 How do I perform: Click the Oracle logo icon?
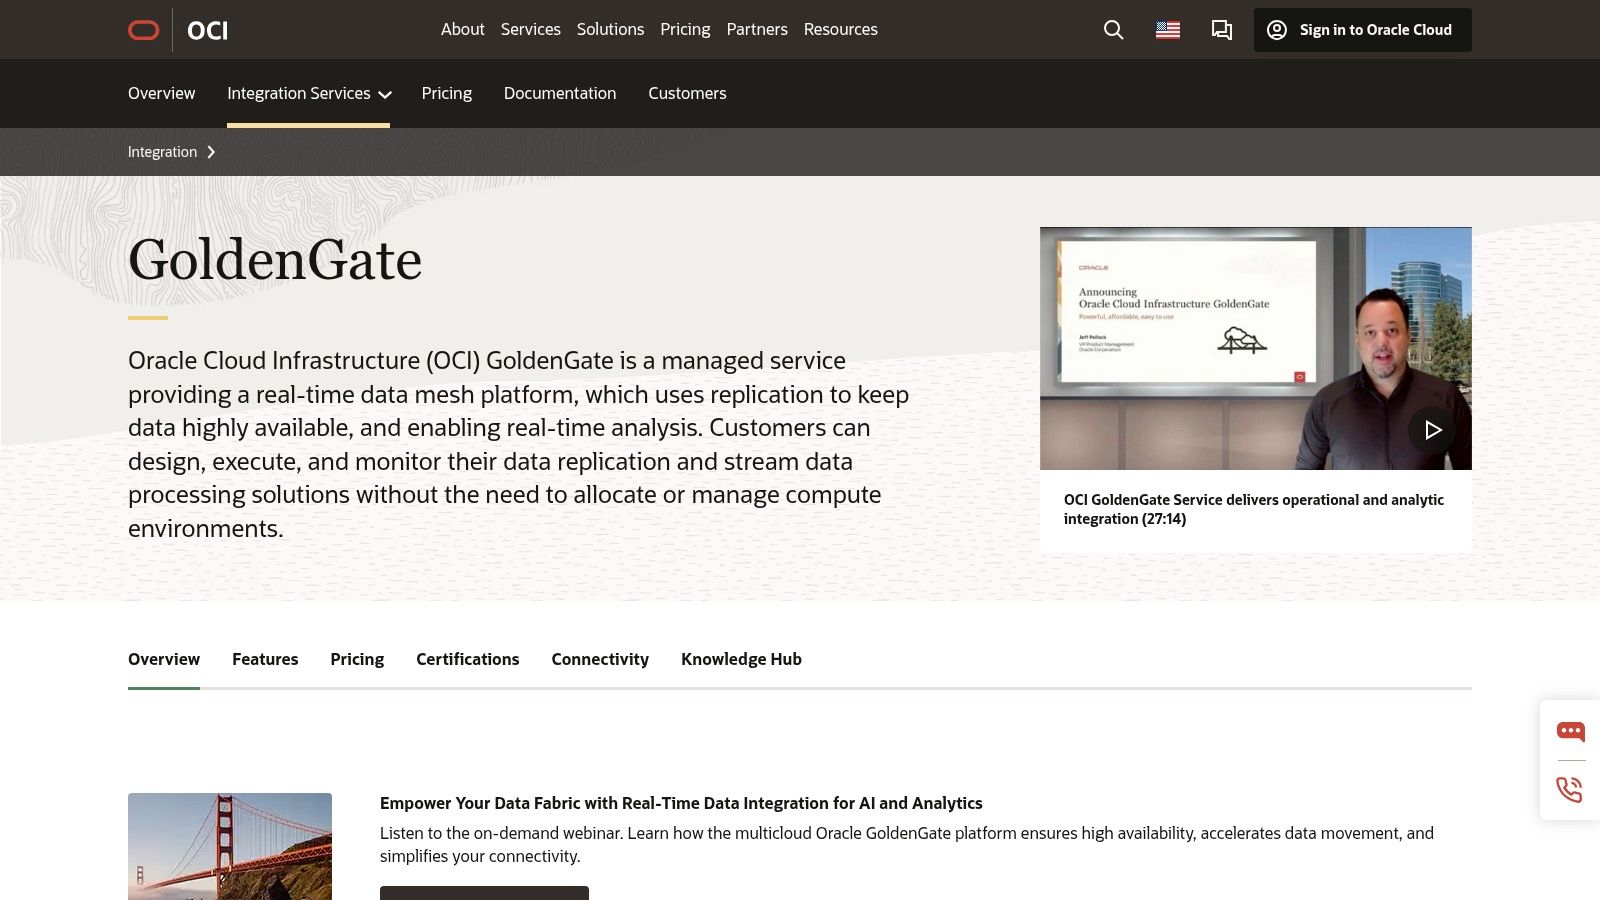tap(144, 30)
